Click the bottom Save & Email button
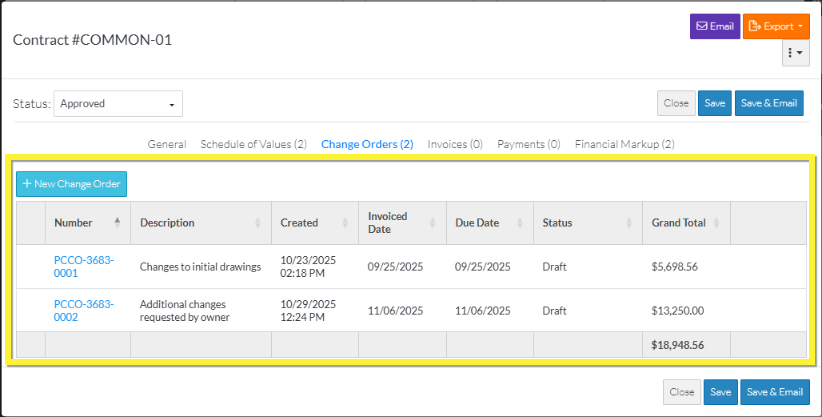 (x=775, y=393)
